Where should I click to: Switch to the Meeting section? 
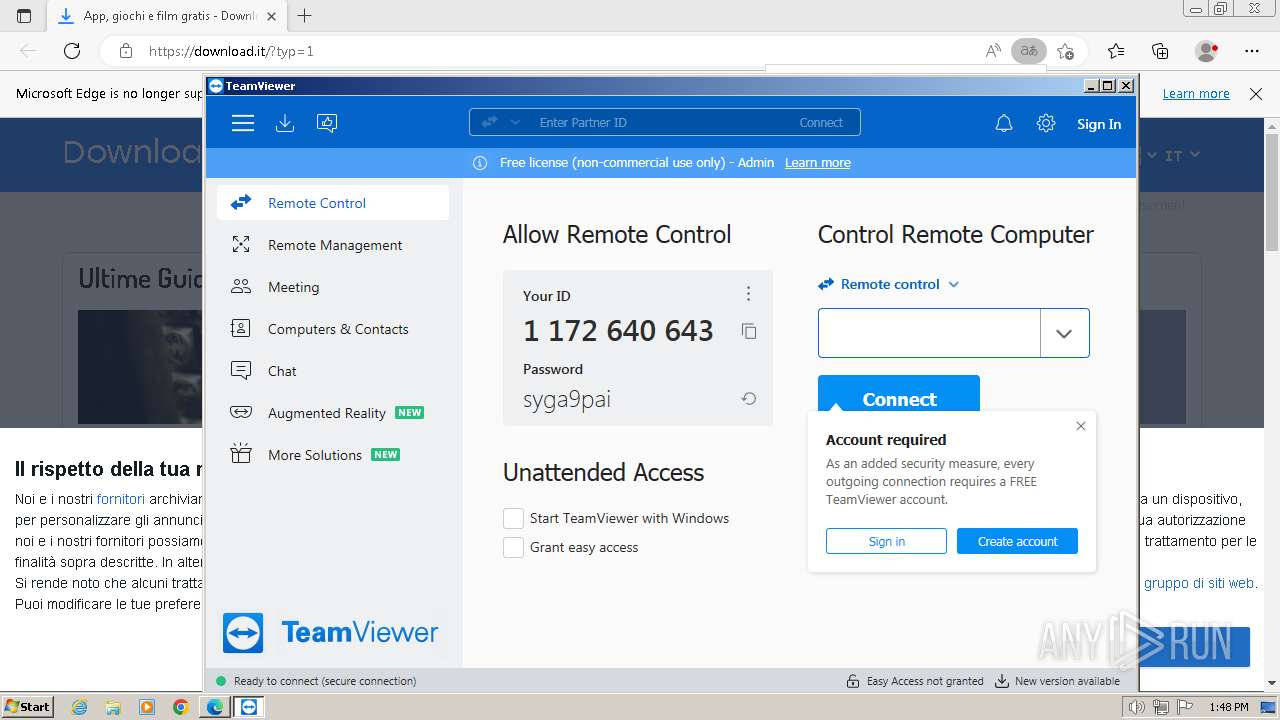coord(332,287)
